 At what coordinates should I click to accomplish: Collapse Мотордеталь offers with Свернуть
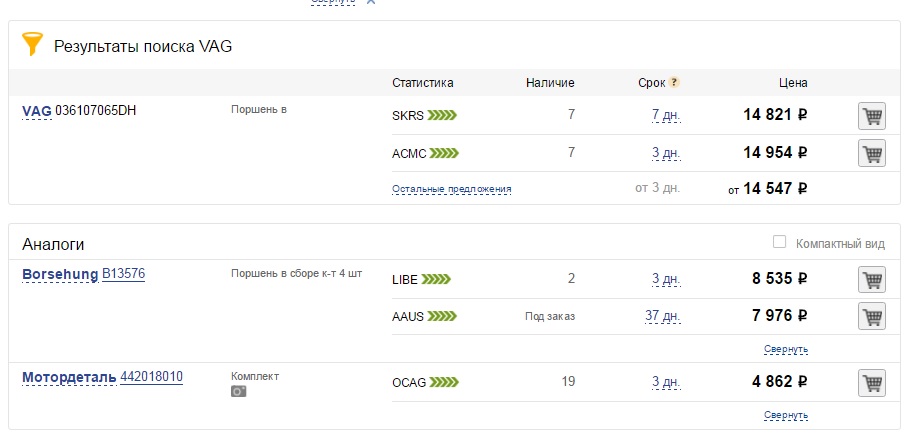[786, 415]
